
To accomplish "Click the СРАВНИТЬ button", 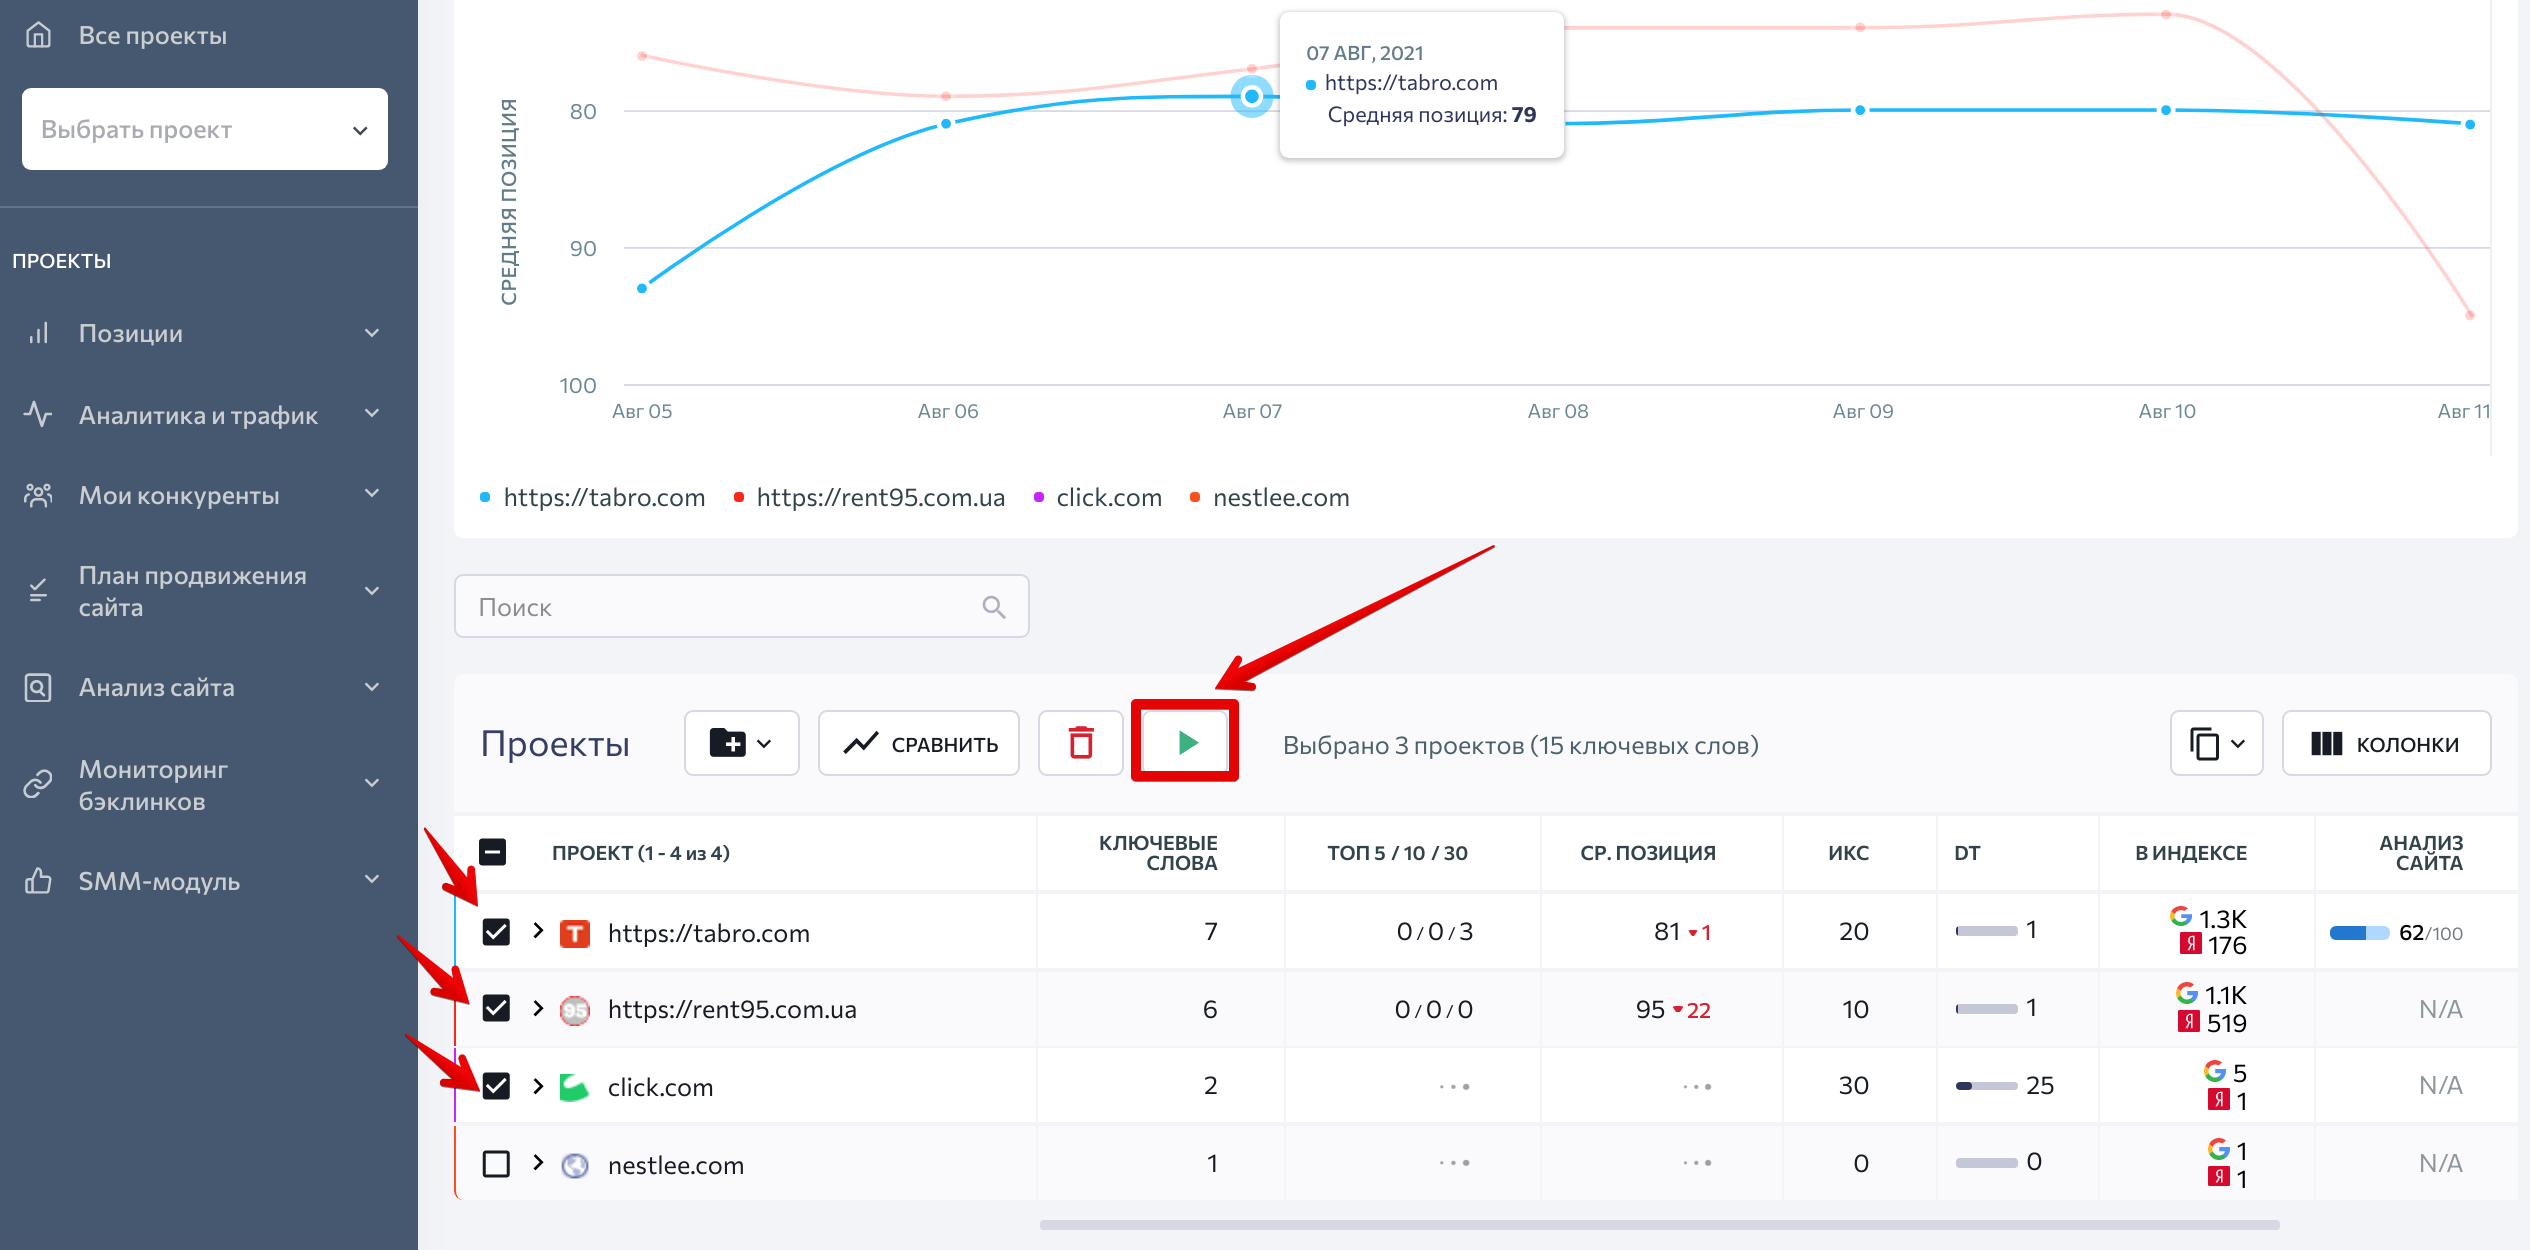I will pyautogui.click(x=919, y=743).
